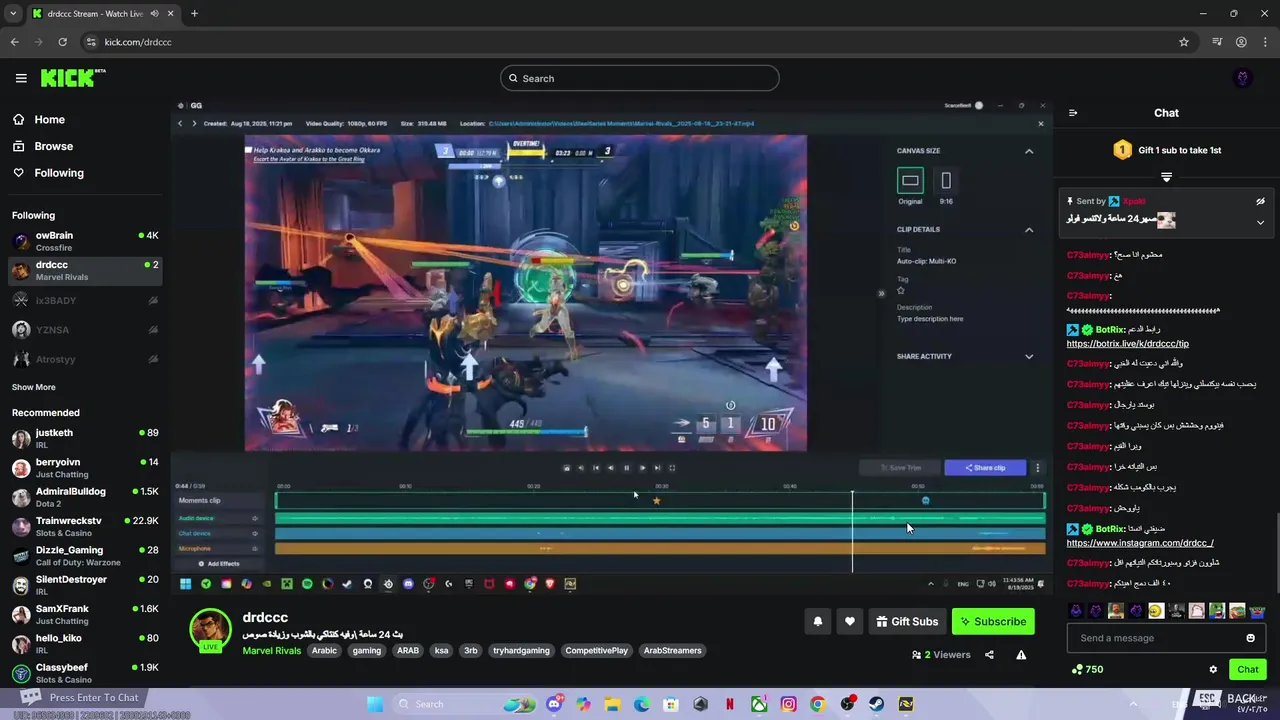This screenshot has height=720, width=1280.
Task: Report stream with warning icon
Action: tap(1021, 655)
